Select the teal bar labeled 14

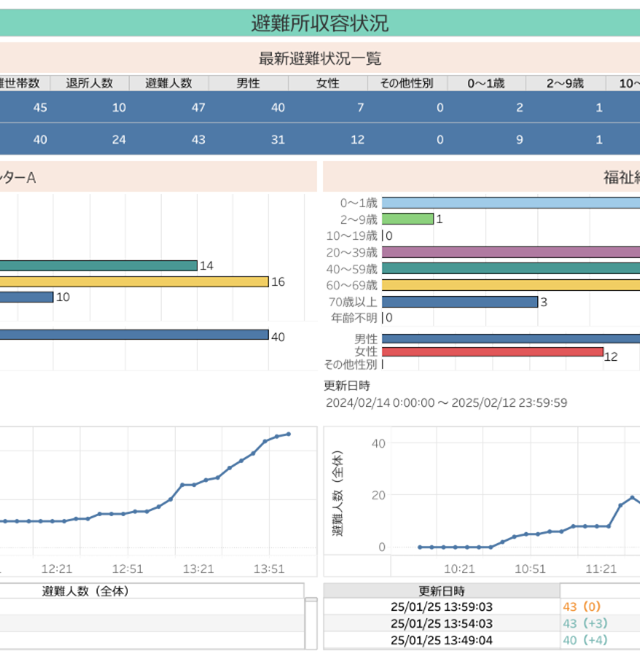click(x=98, y=266)
